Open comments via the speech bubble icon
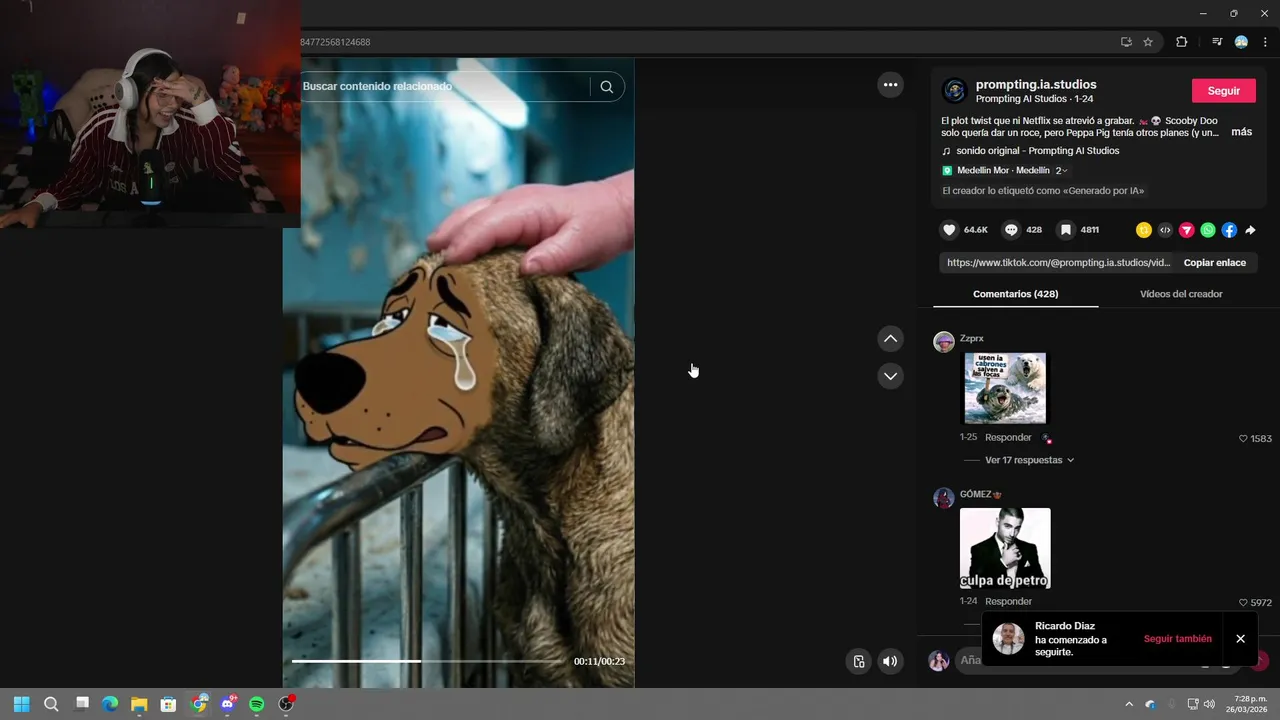 point(1011,230)
